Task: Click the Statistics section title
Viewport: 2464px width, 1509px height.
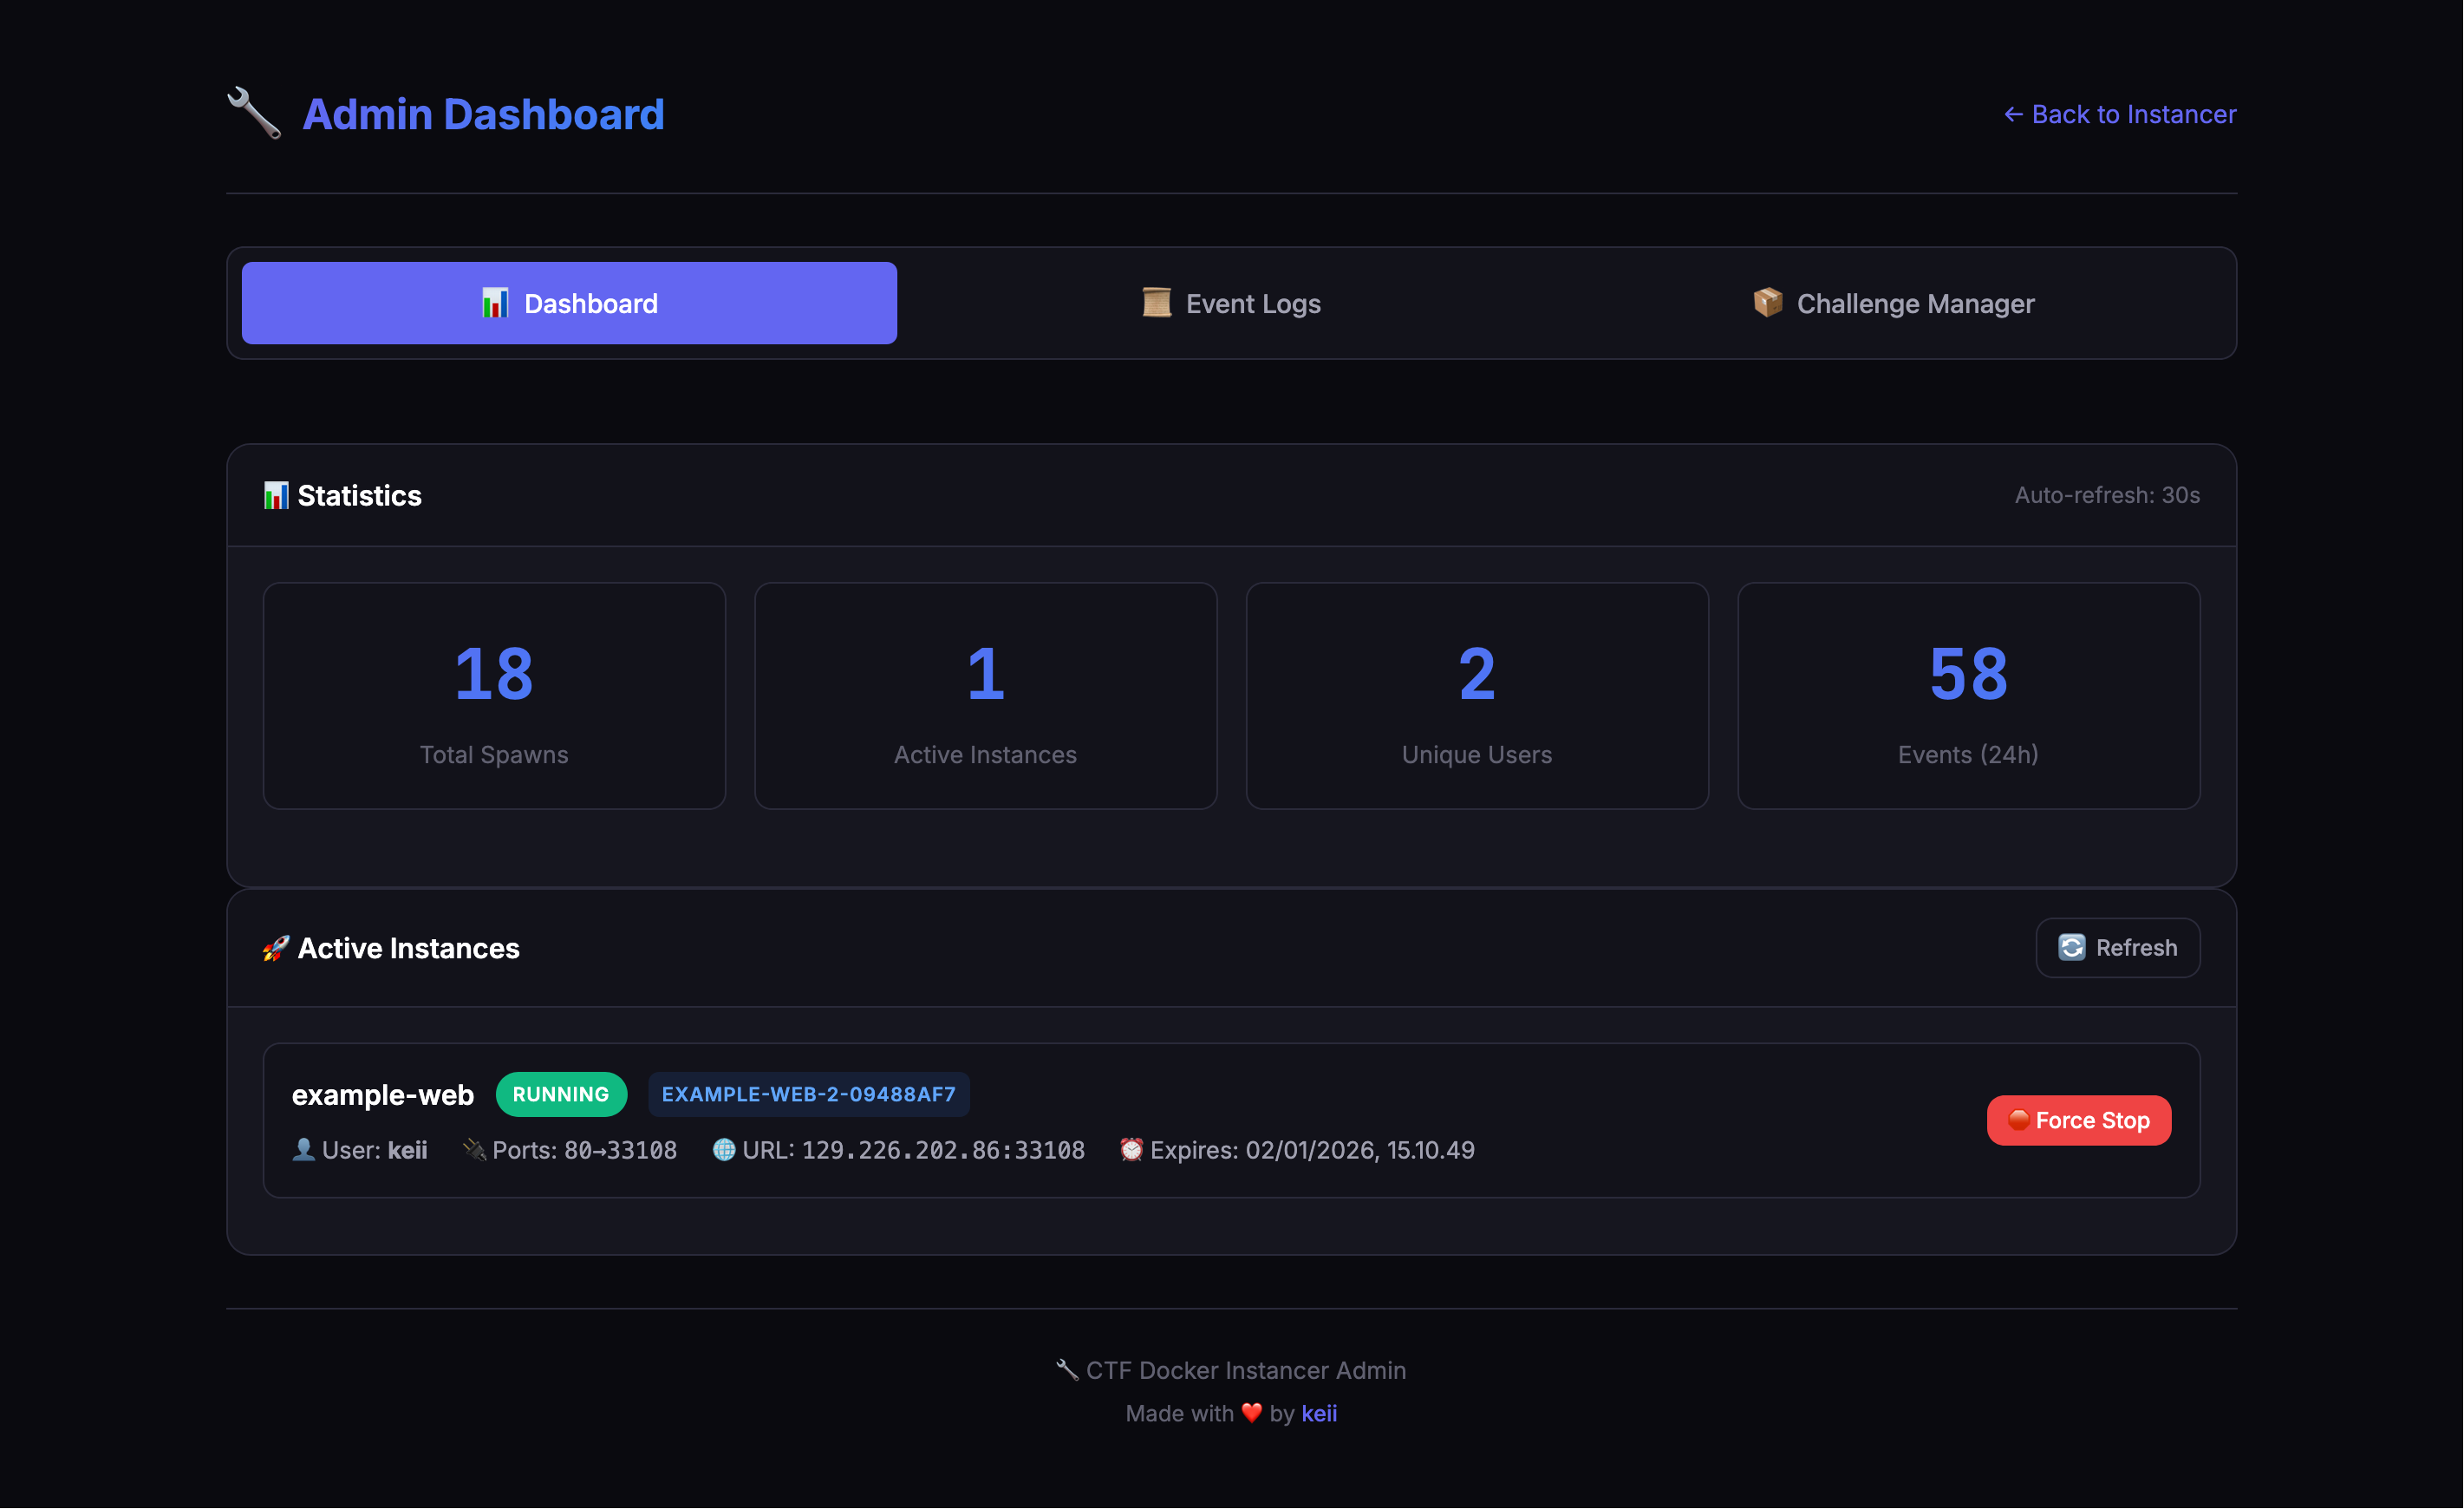Action: [360, 495]
